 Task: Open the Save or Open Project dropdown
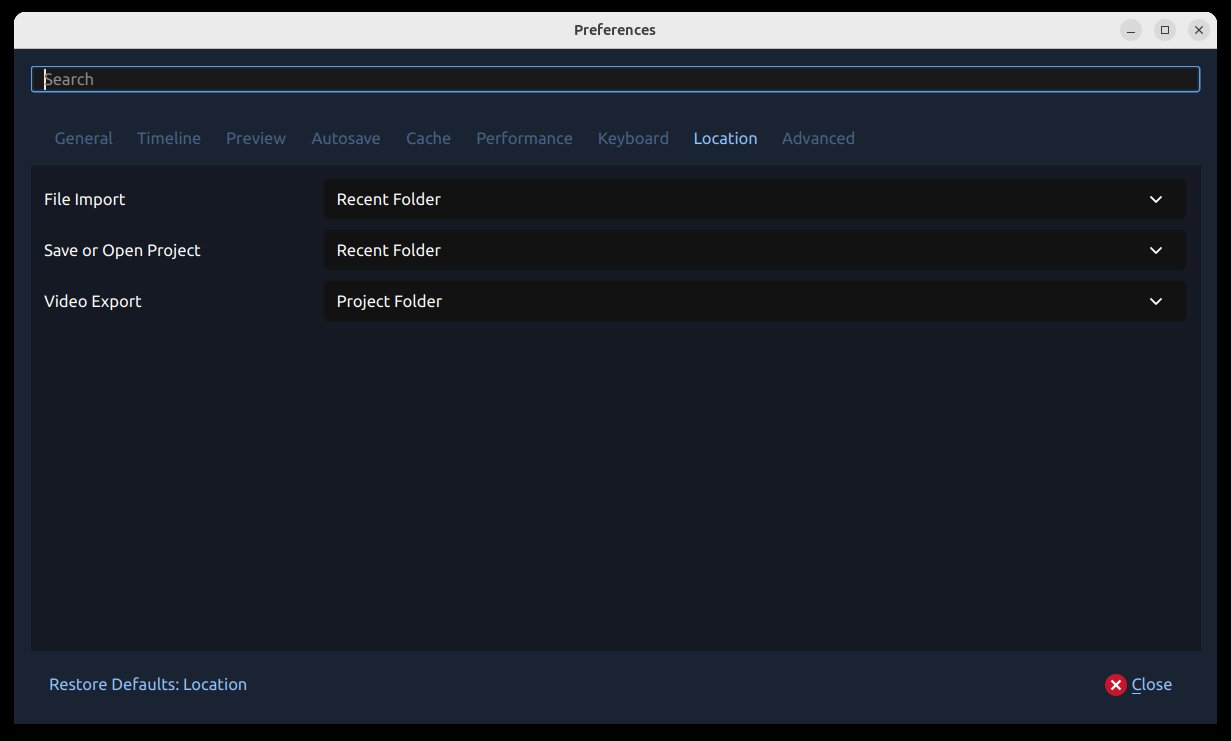[754, 250]
